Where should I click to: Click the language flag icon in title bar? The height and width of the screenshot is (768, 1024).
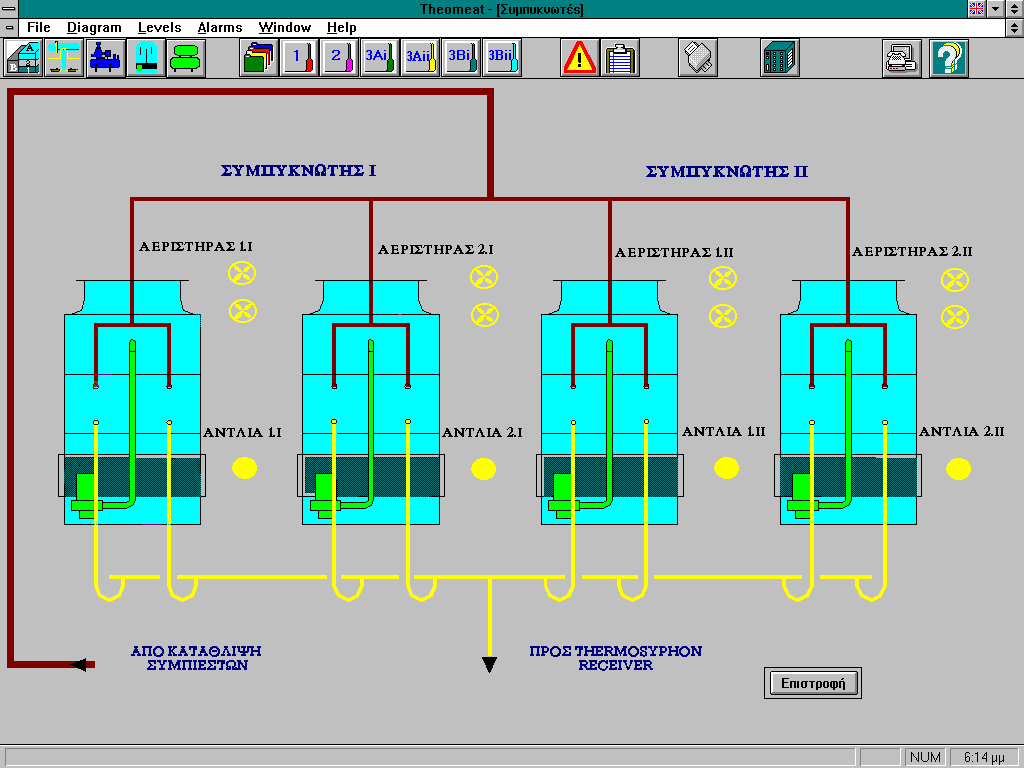click(977, 9)
